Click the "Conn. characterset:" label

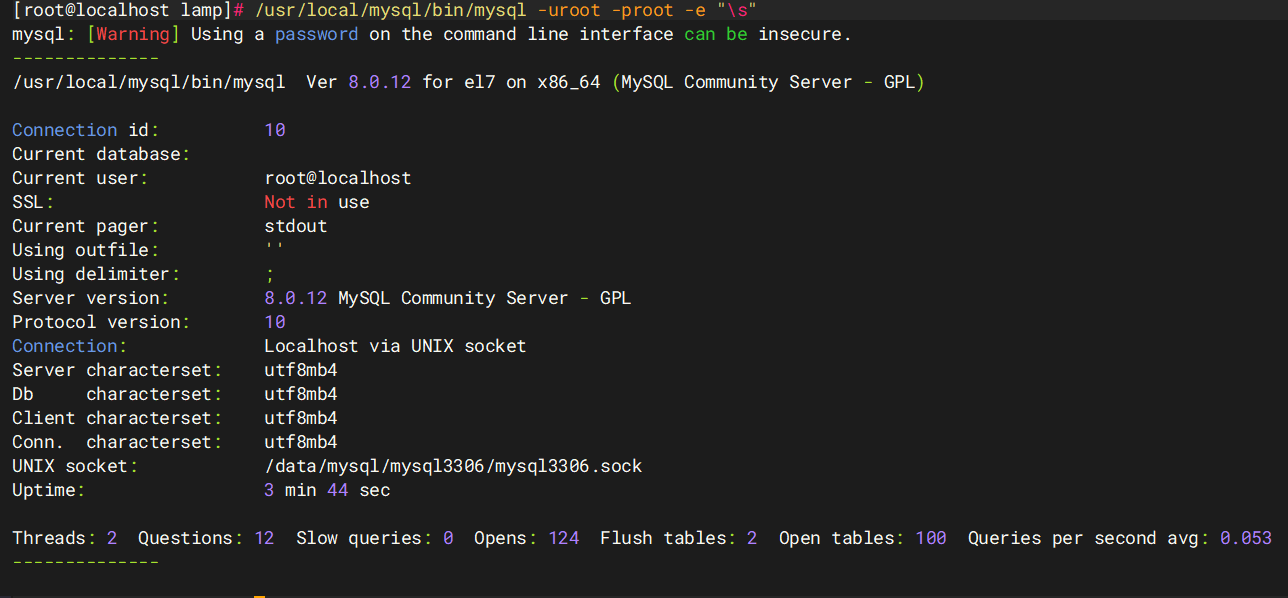117,442
